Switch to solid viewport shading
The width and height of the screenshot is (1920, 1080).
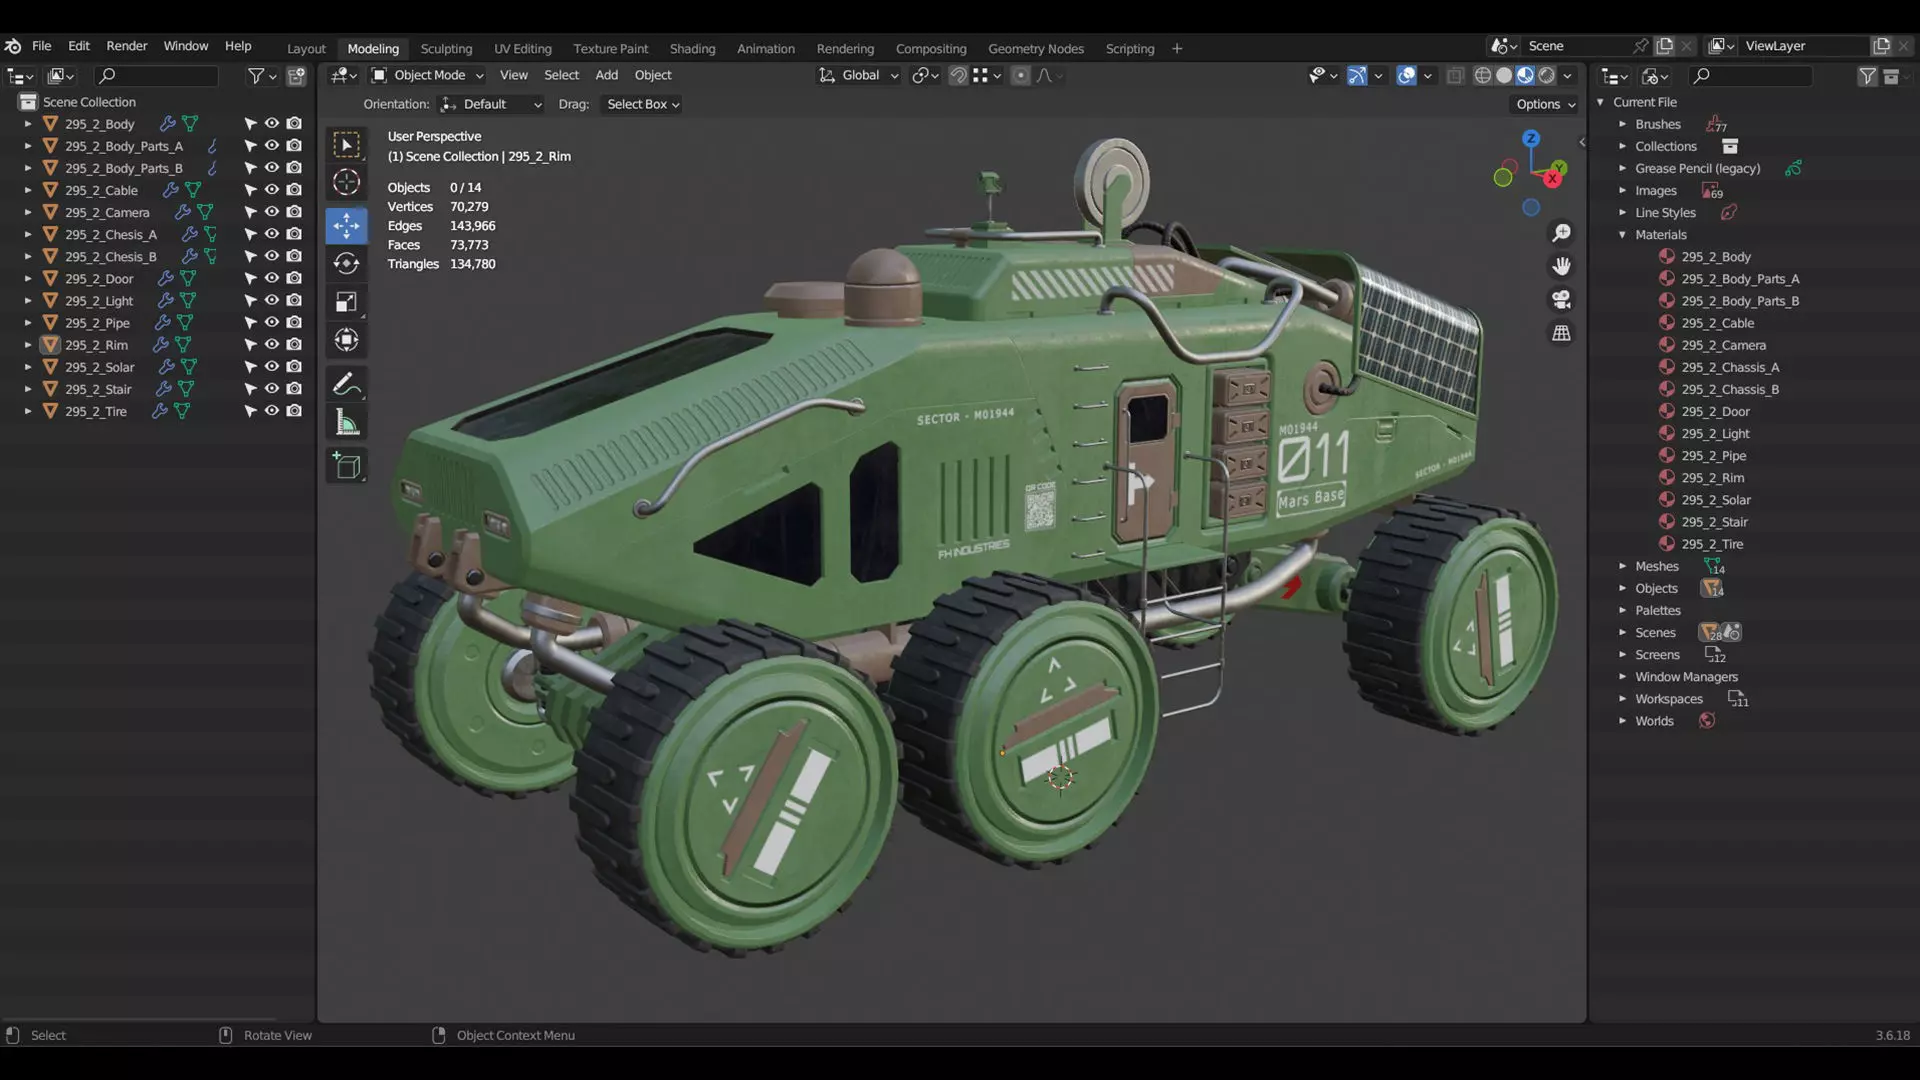pos(1504,75)
